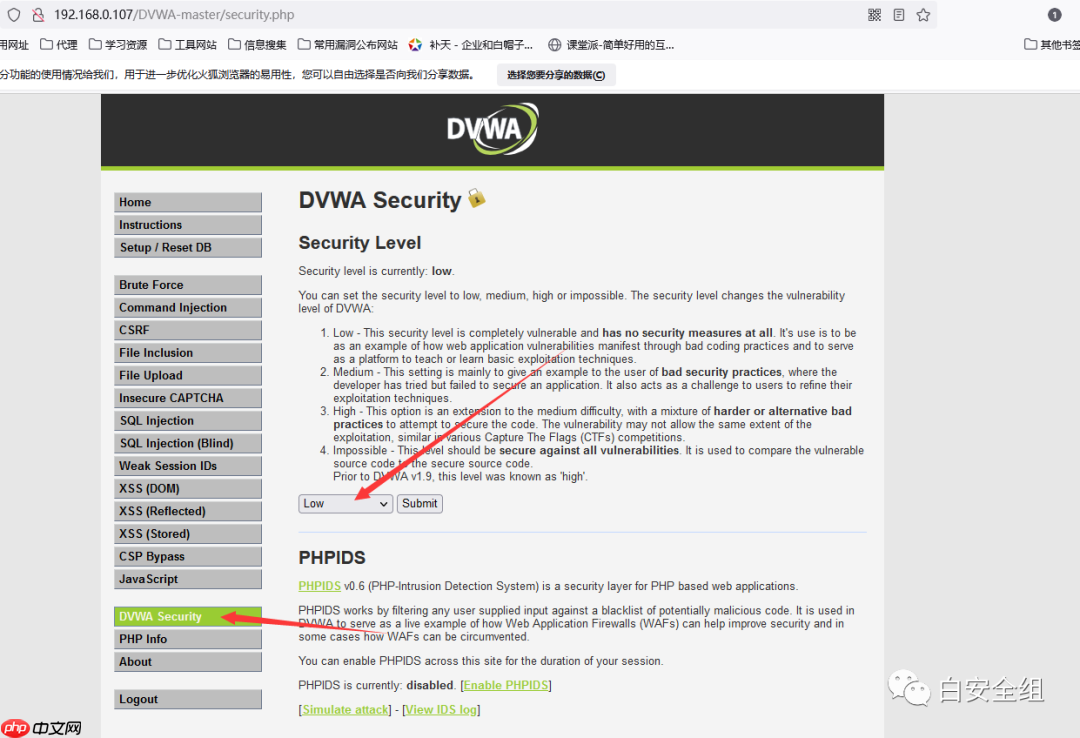Click the Security Level heading
The image size is (1080, 738).
click(360, 243)
